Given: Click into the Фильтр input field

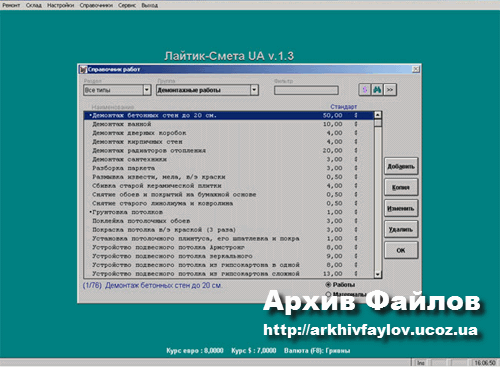Looking at the screenshot, I should click(x=306, y=90).
